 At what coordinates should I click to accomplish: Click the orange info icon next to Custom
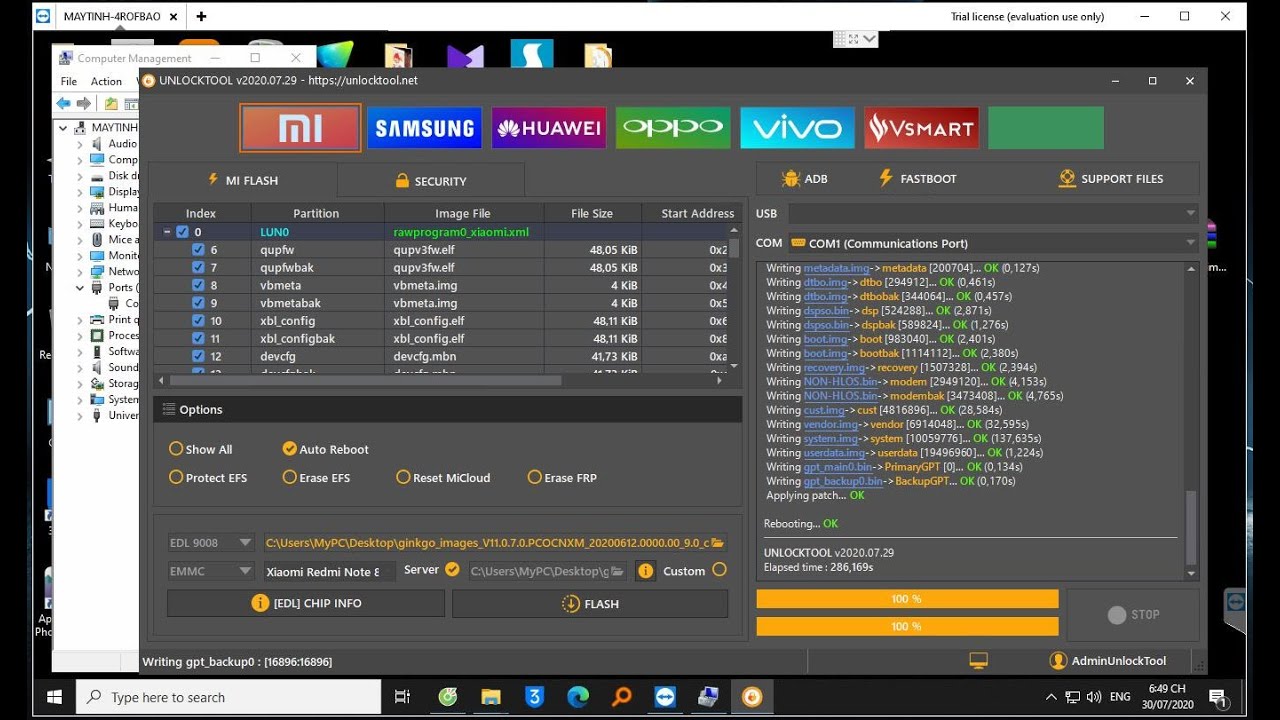[x=645, y=571]
